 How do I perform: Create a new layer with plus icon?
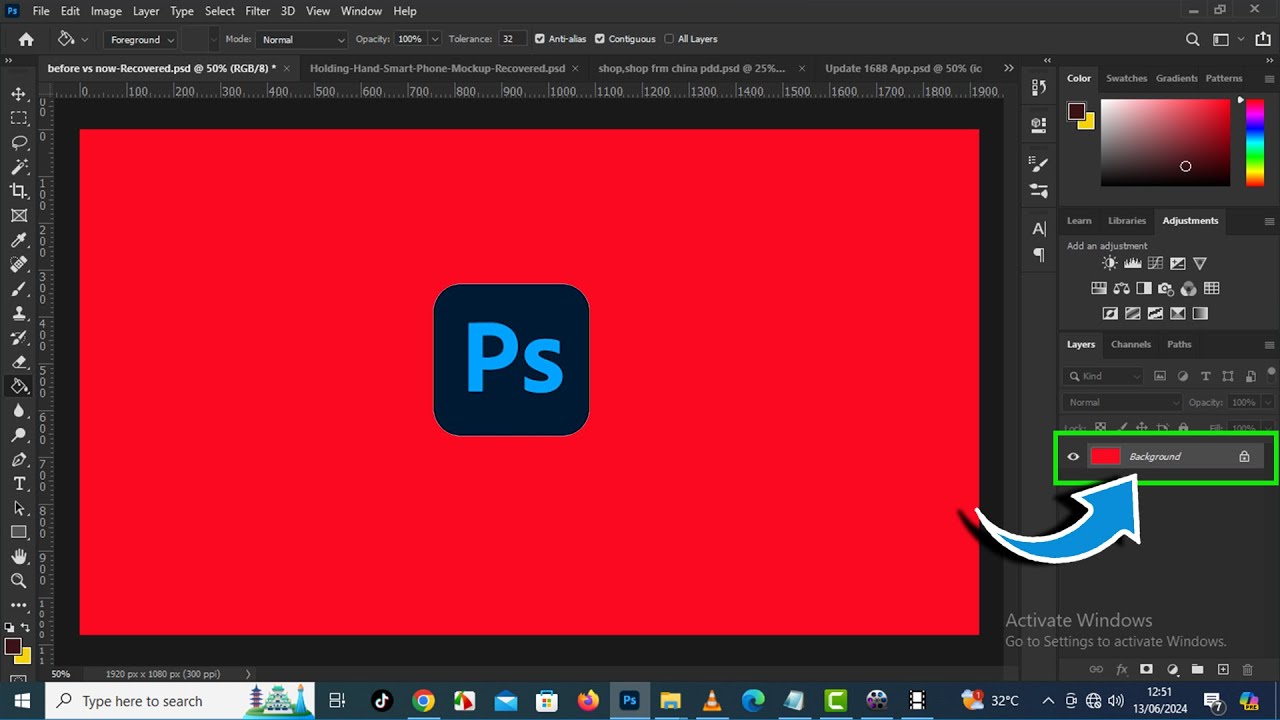click(1222, 669)
